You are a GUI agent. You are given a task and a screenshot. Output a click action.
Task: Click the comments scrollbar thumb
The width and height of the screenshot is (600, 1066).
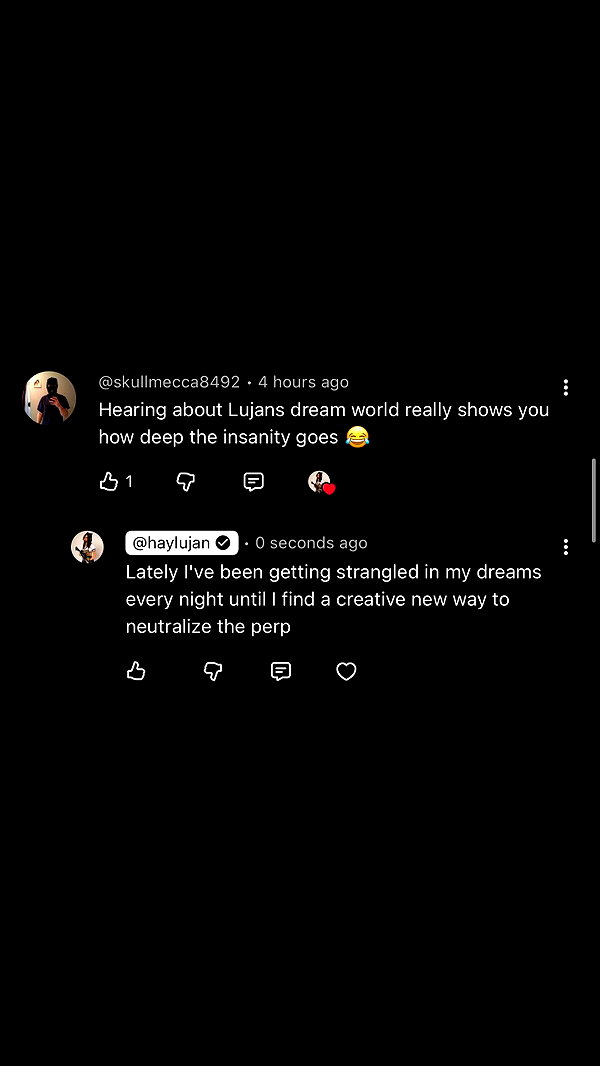click(594, 500)
